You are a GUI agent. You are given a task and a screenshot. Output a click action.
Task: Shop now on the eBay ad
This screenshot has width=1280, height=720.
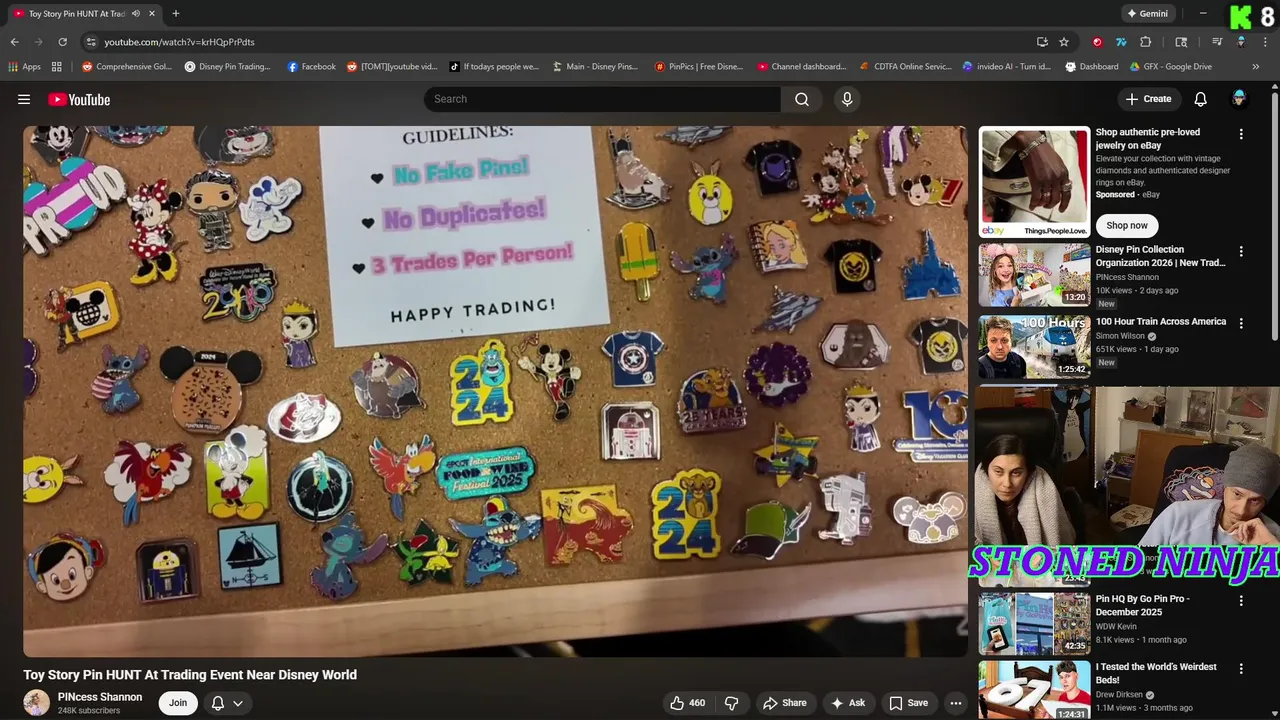point(1126,225)
